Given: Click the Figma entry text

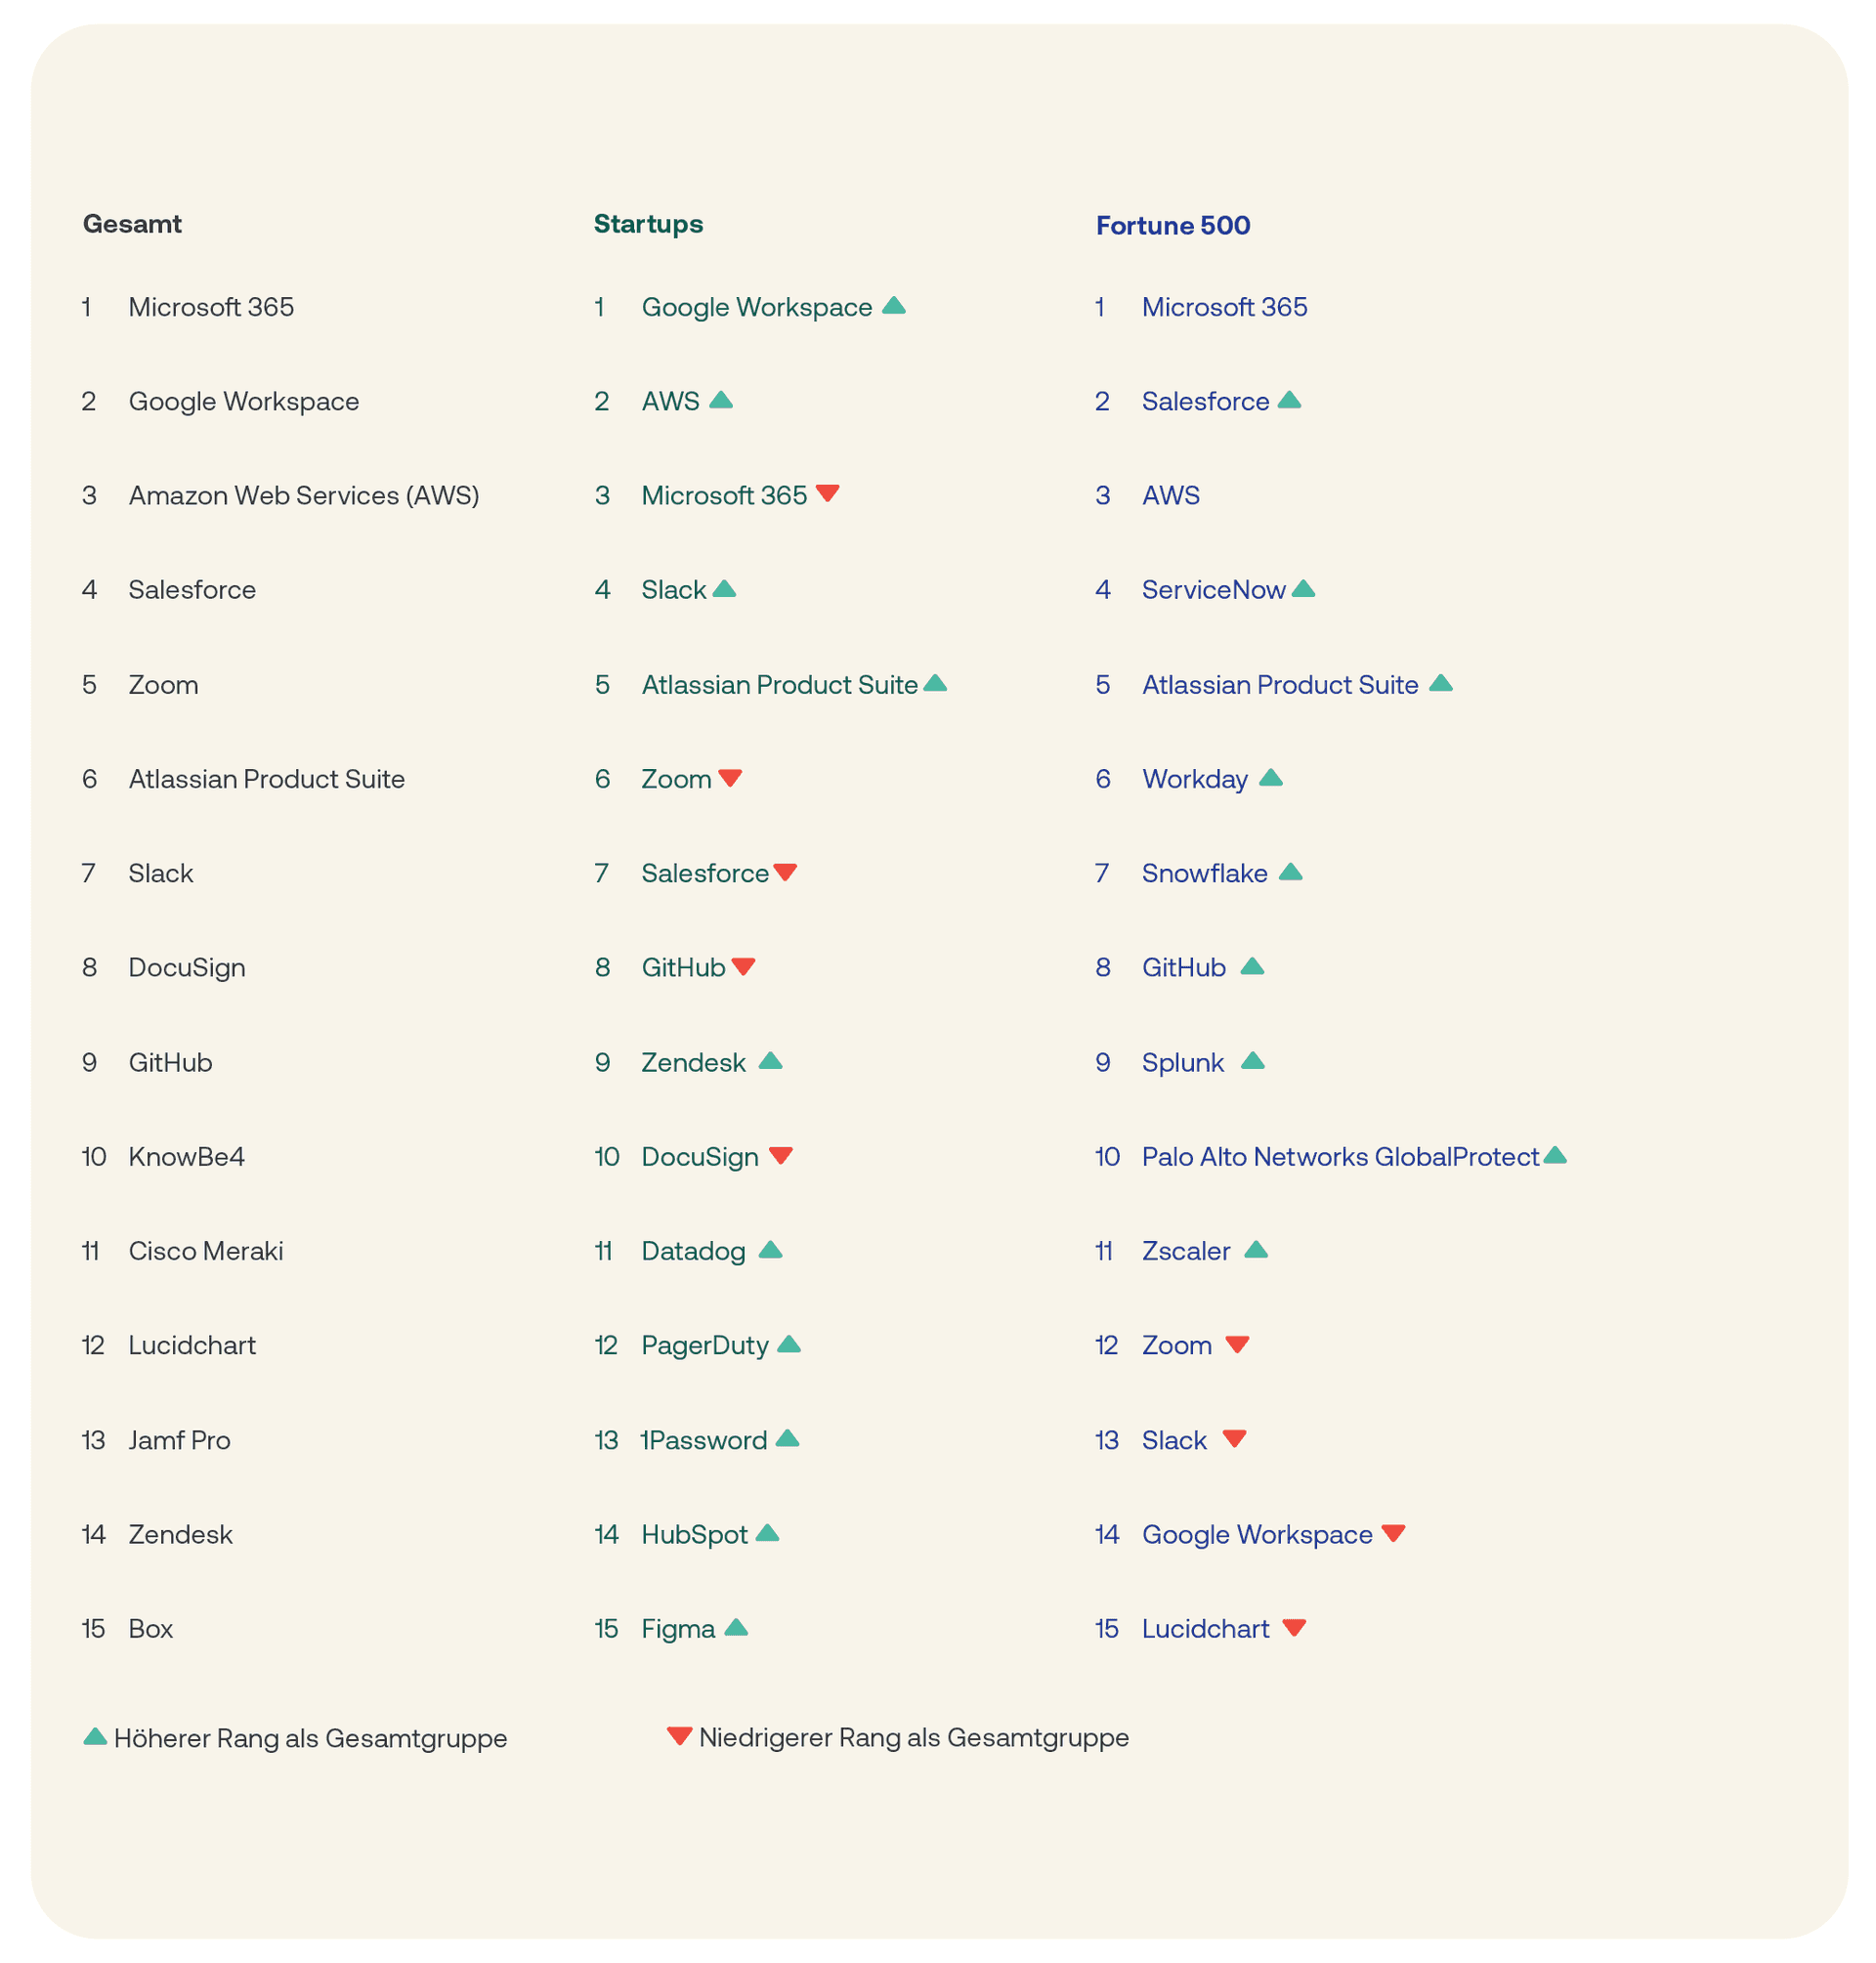Looking at the screenshot, I should (678, 1629).
